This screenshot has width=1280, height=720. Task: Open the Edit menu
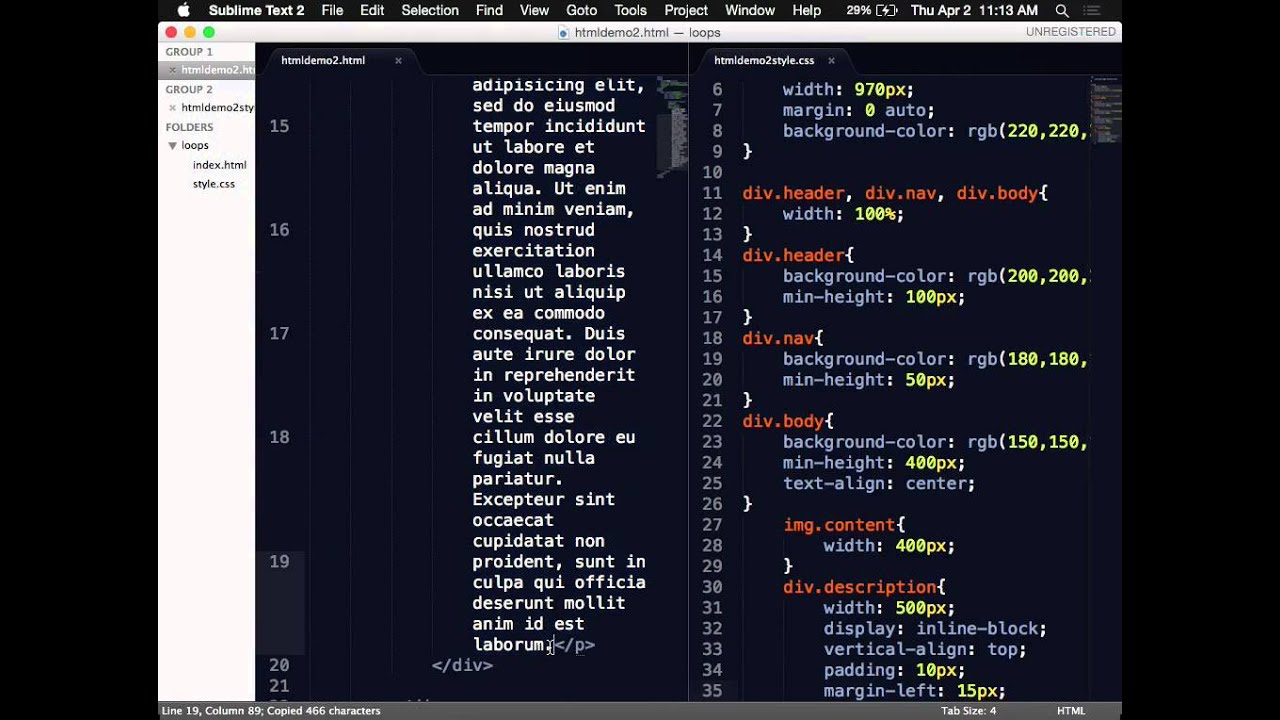tap(372, 10)
